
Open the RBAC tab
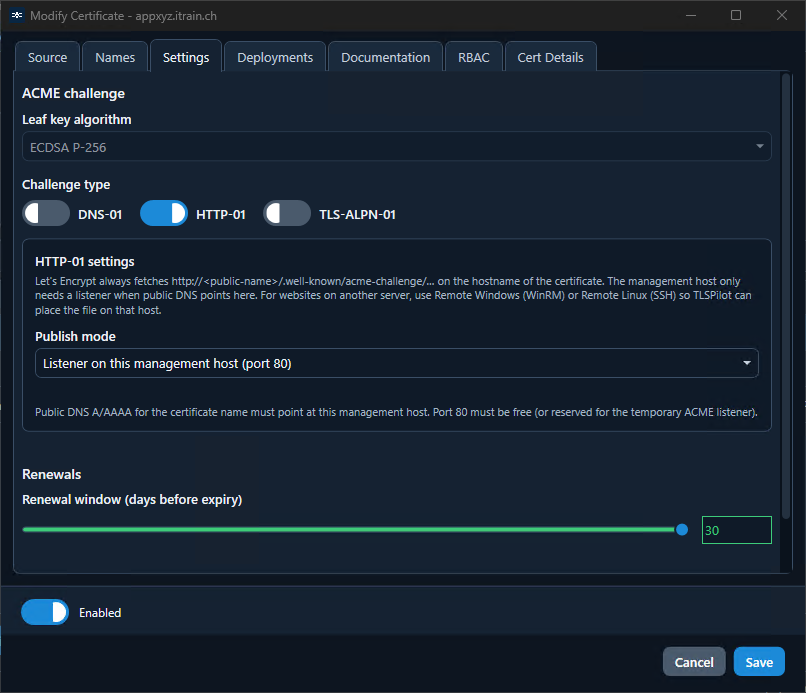click(x=474, y=57)
